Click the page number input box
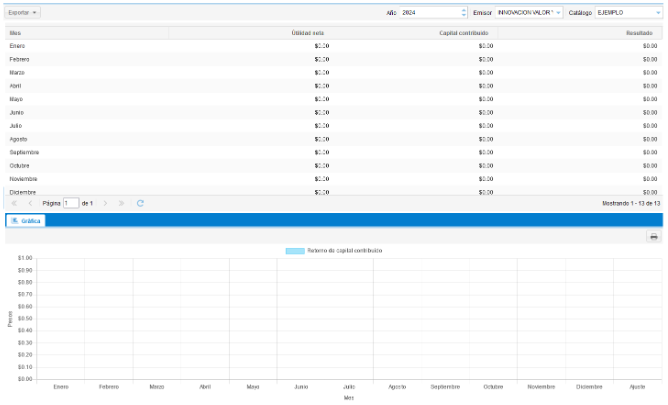This screenshot has width=668, height=405. [71, 203]
